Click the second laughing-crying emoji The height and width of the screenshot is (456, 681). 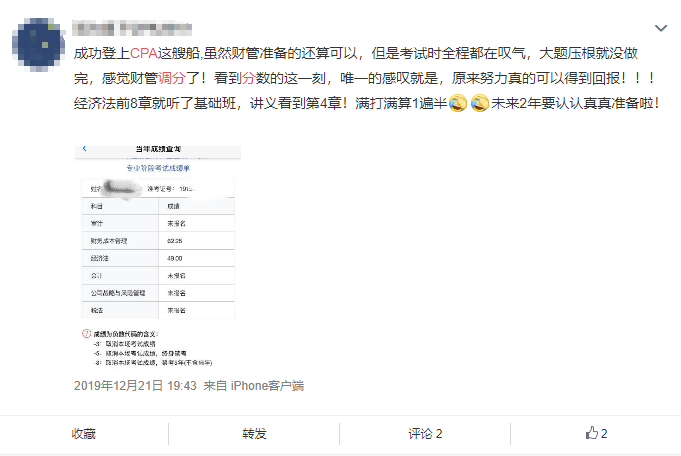coord(479,103)
